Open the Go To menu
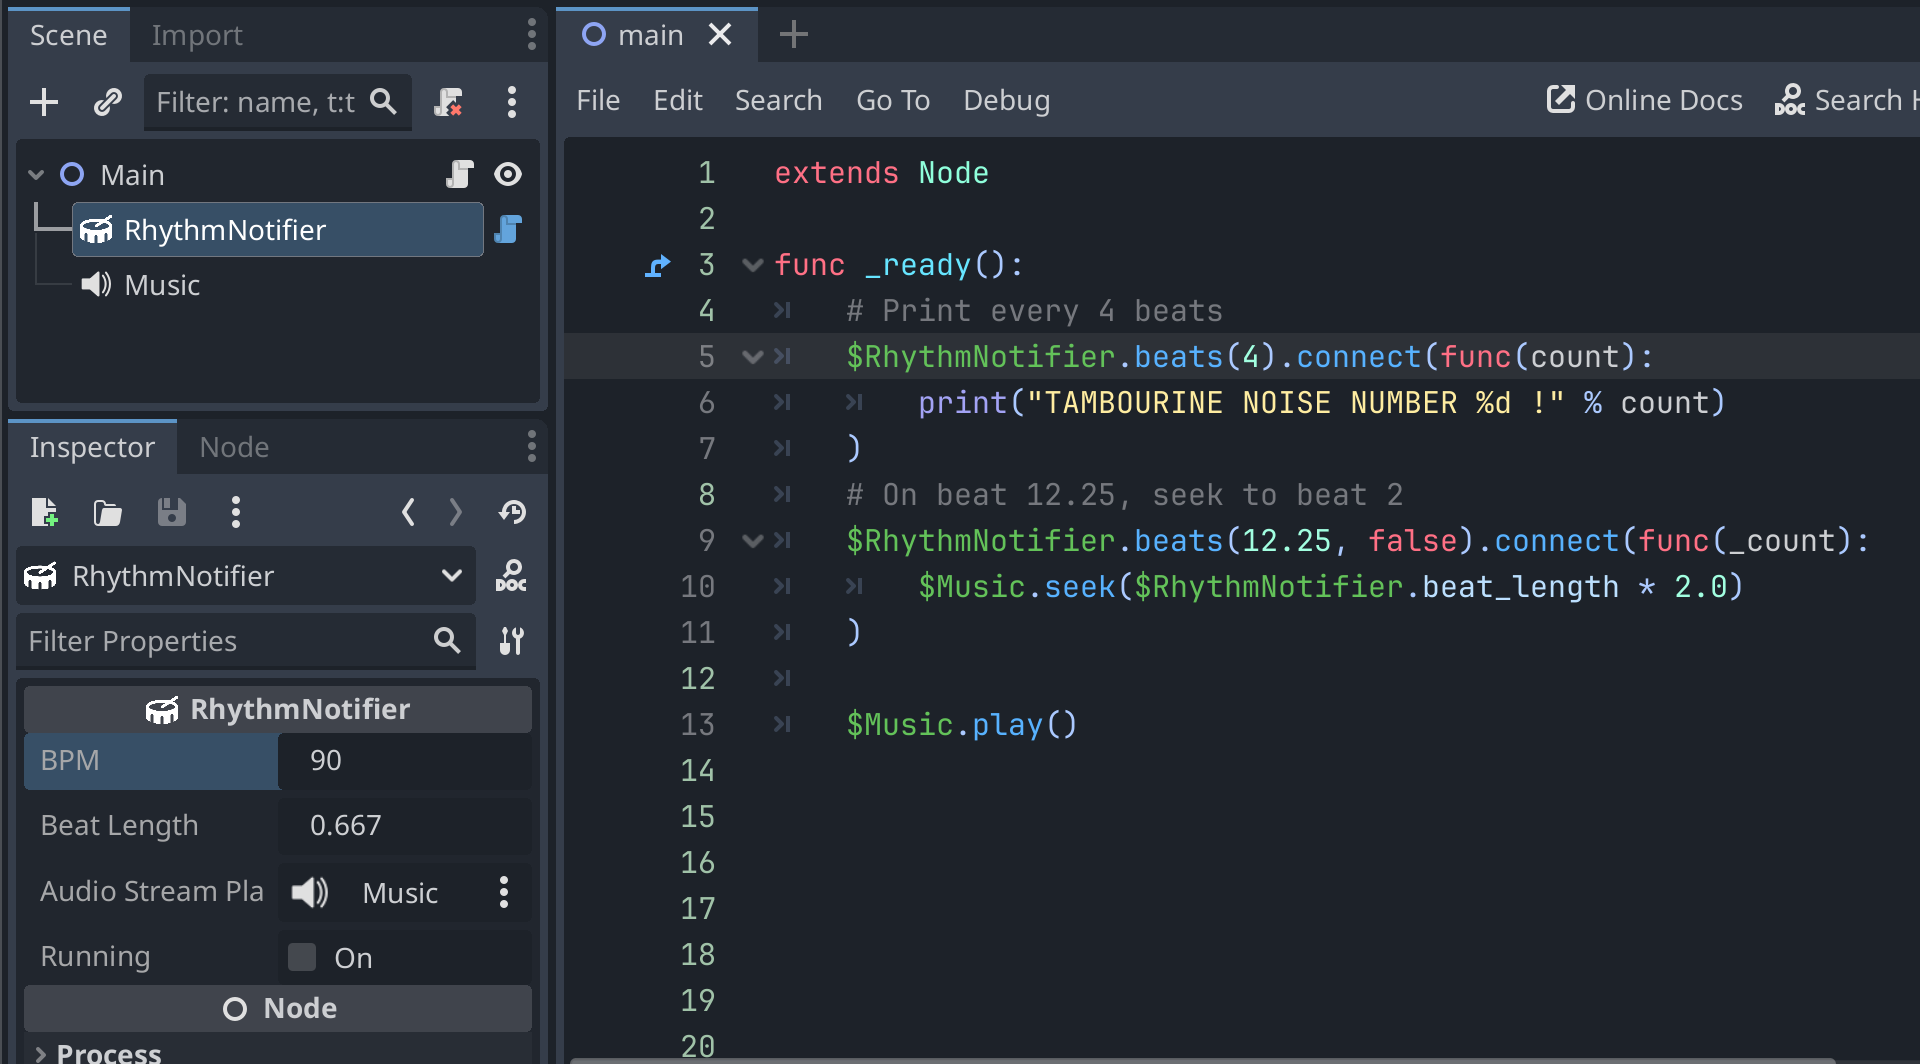Image resolution: width=1920 pixels, height=1064 pixels. tap(893, 100)
